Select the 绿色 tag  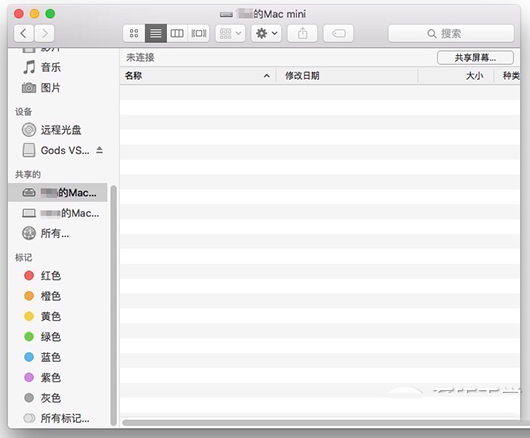(42, 337)
